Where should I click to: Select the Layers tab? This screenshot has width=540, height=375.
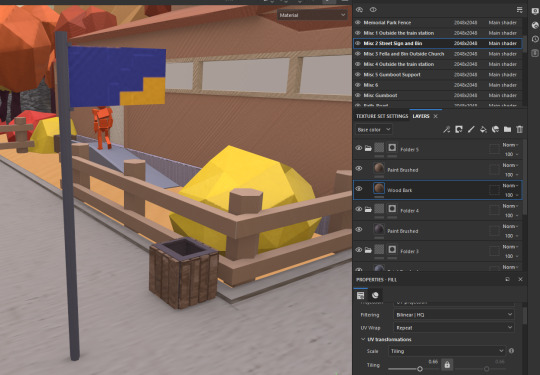tap(421, 116)
